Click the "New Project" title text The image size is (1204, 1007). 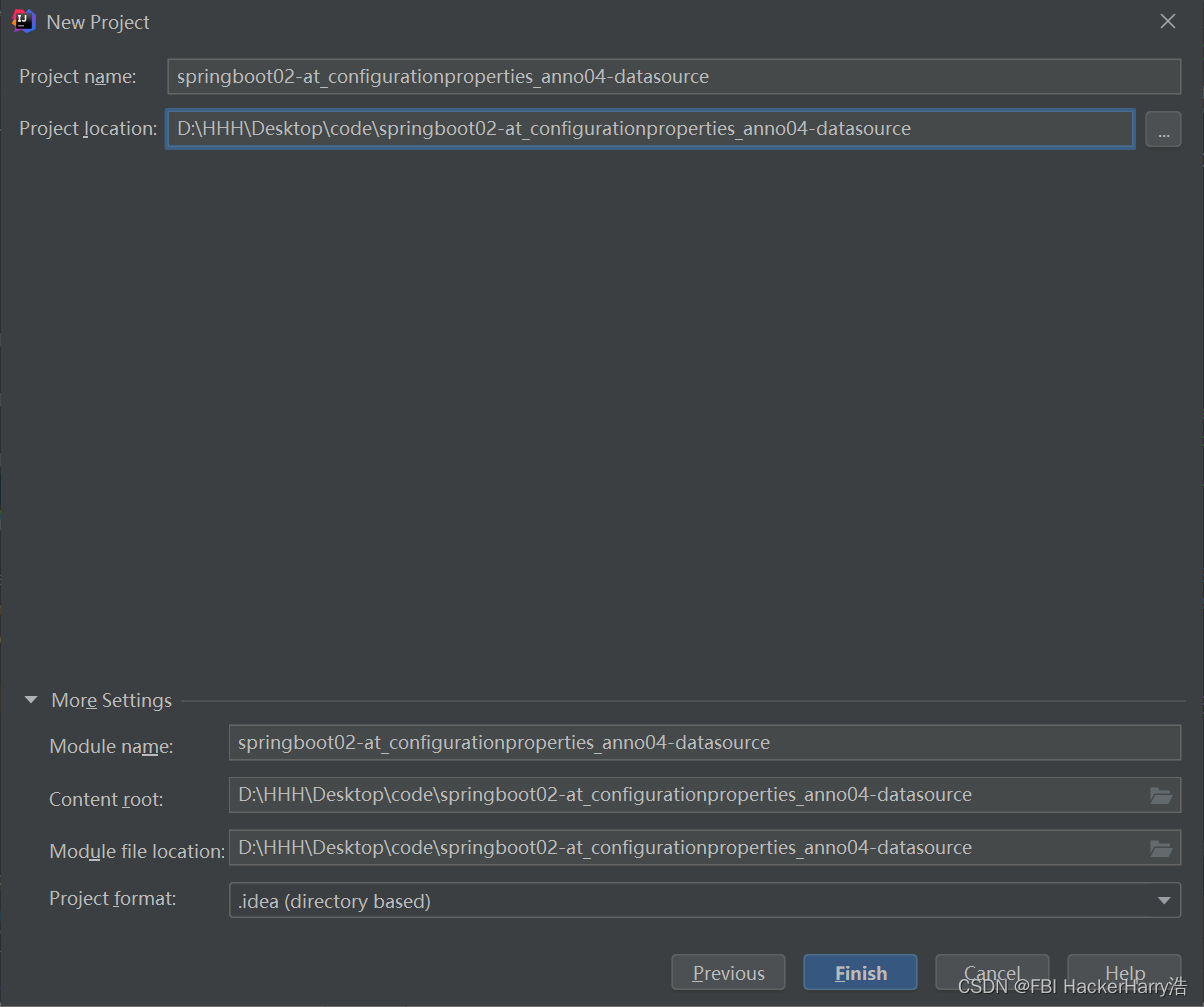[x=98, y=22]
